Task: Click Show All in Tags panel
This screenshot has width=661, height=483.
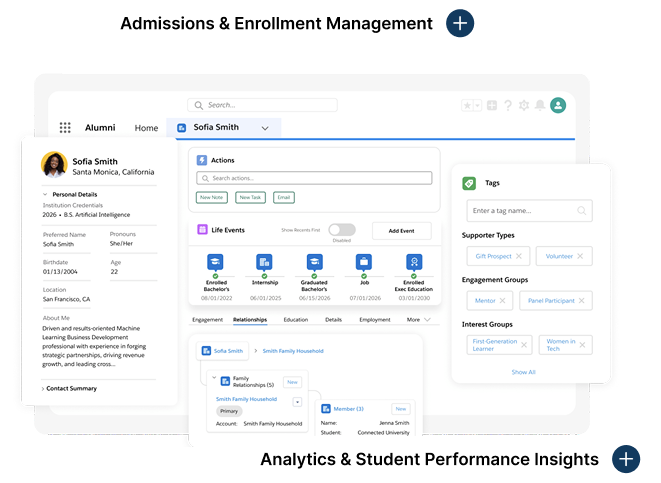Action: tap(523, 372)
